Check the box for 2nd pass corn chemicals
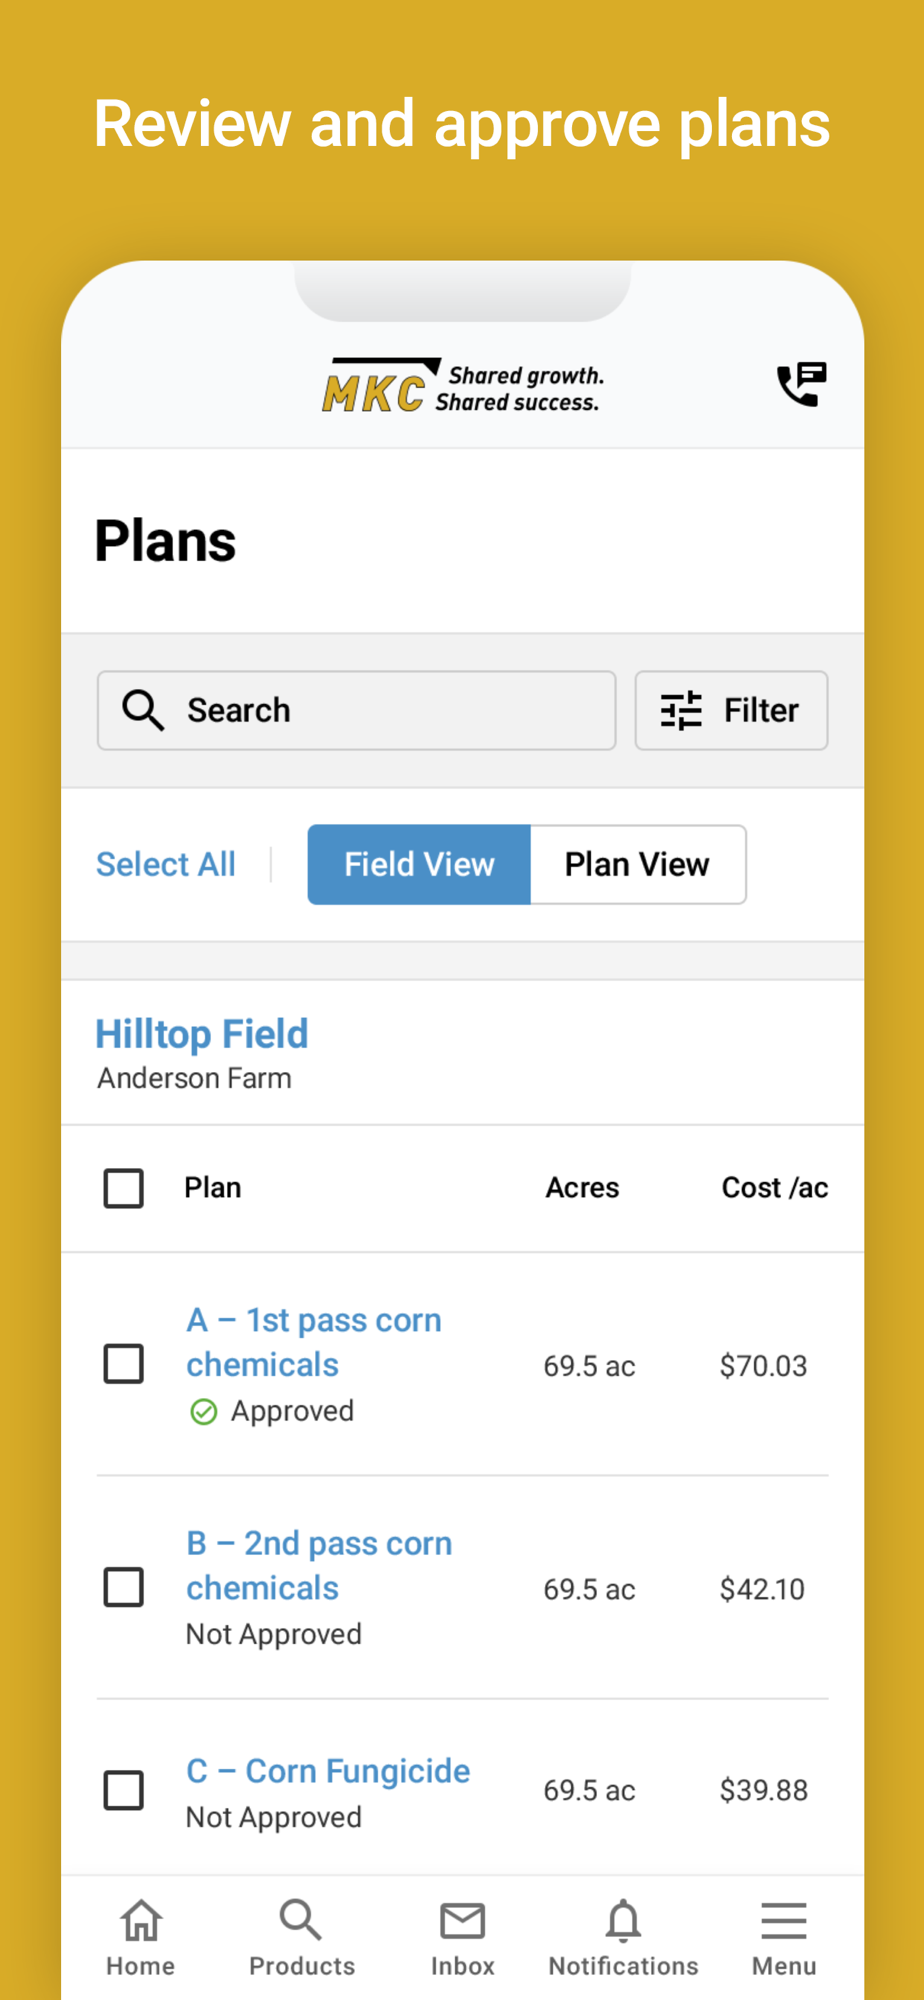The width and height of the screenshot is (924, 2000). [x=124, y=1587]
